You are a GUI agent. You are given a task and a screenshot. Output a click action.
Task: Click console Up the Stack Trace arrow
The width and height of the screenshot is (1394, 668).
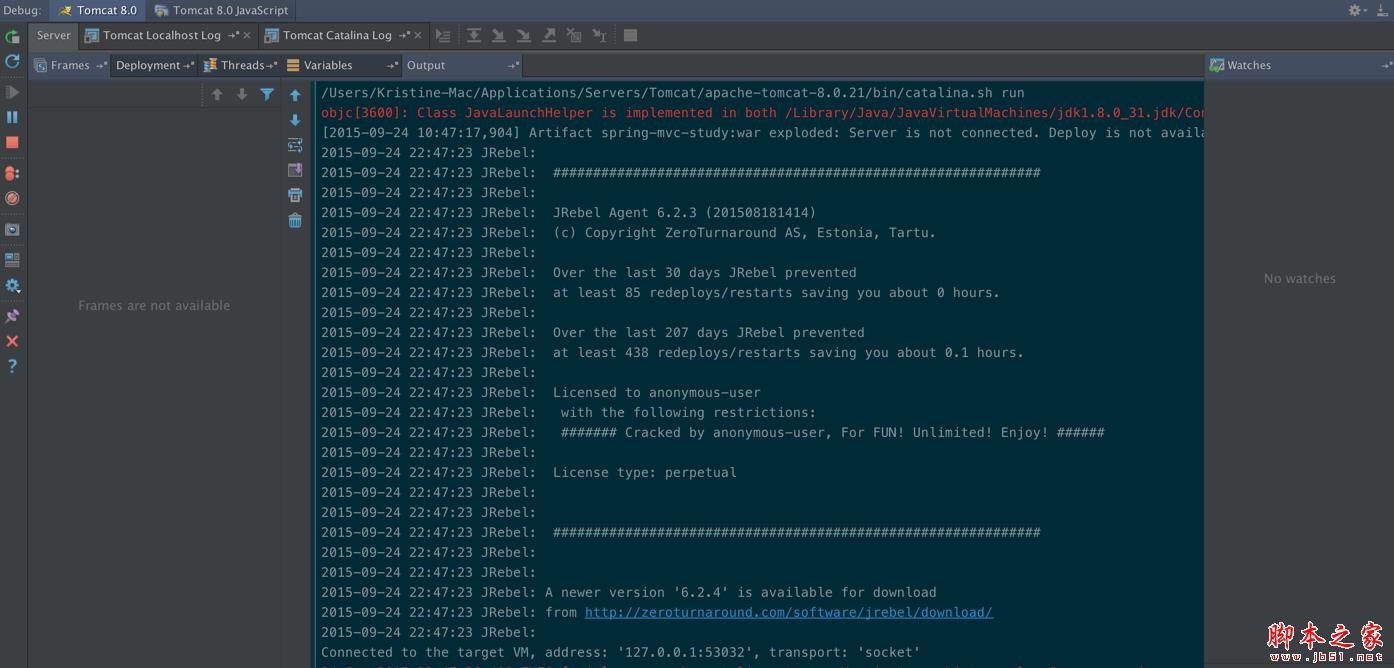click(295, 95)
